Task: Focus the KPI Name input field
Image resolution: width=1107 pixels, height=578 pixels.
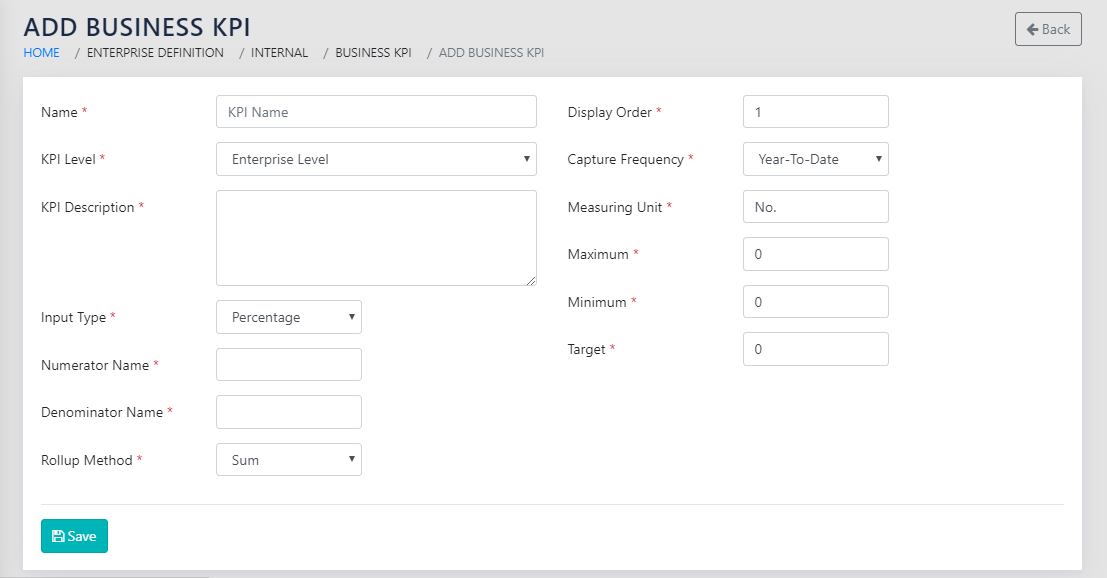Action: pyautogui.click(x=376, y=112)
